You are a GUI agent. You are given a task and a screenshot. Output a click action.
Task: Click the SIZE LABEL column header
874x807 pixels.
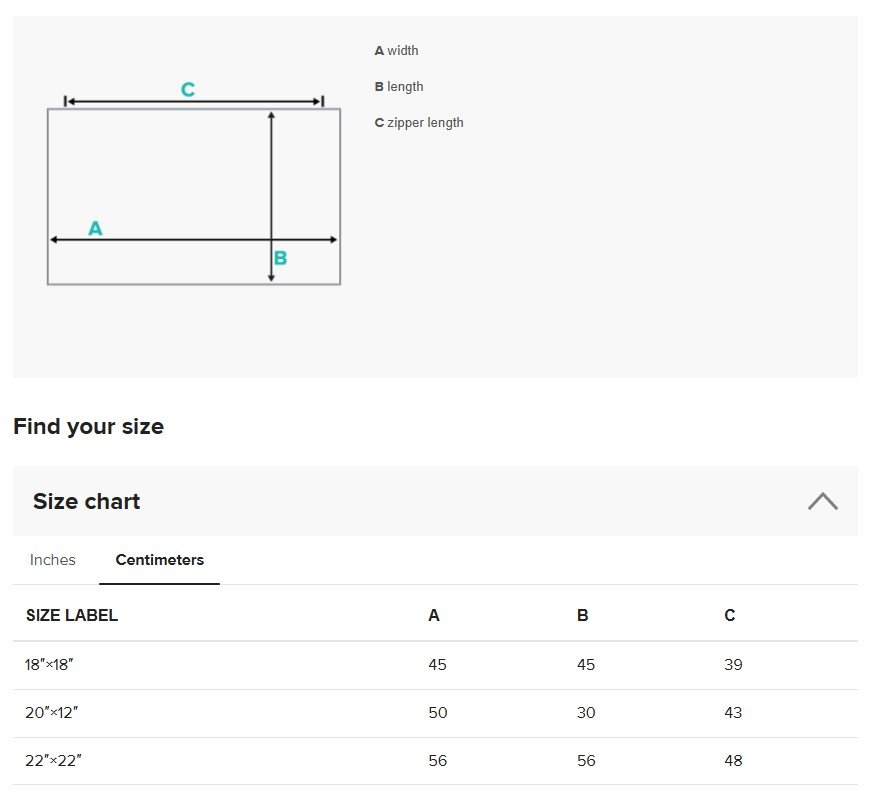(72, 615)
